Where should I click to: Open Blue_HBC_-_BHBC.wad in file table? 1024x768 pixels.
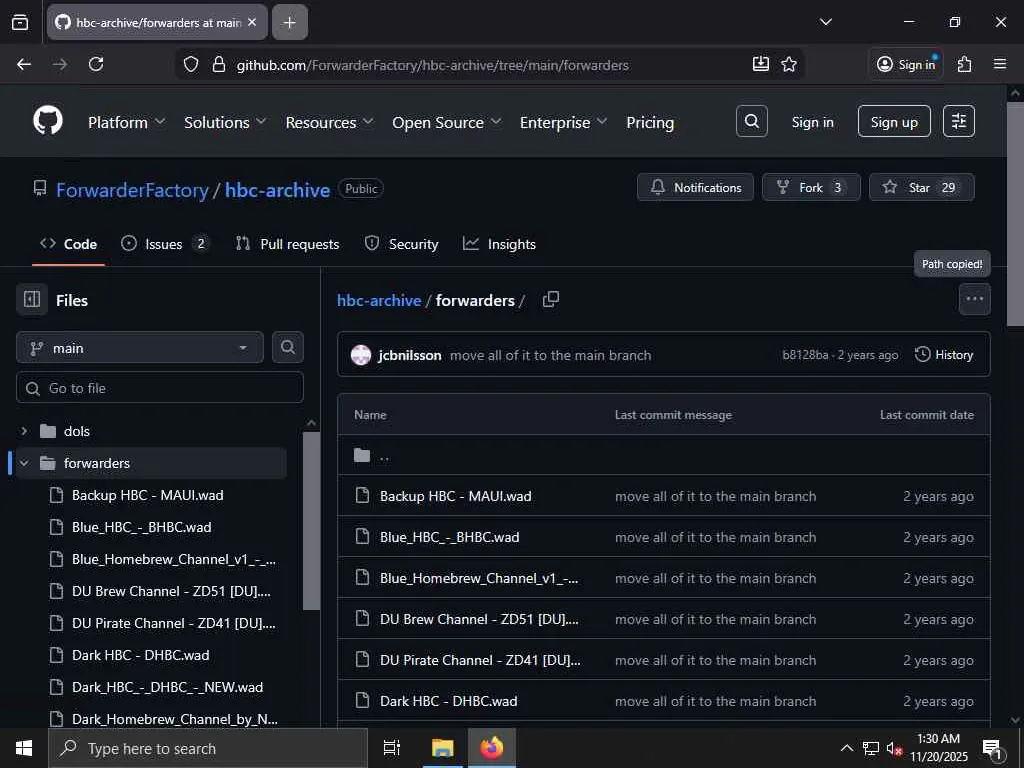(x=449, y=537)
